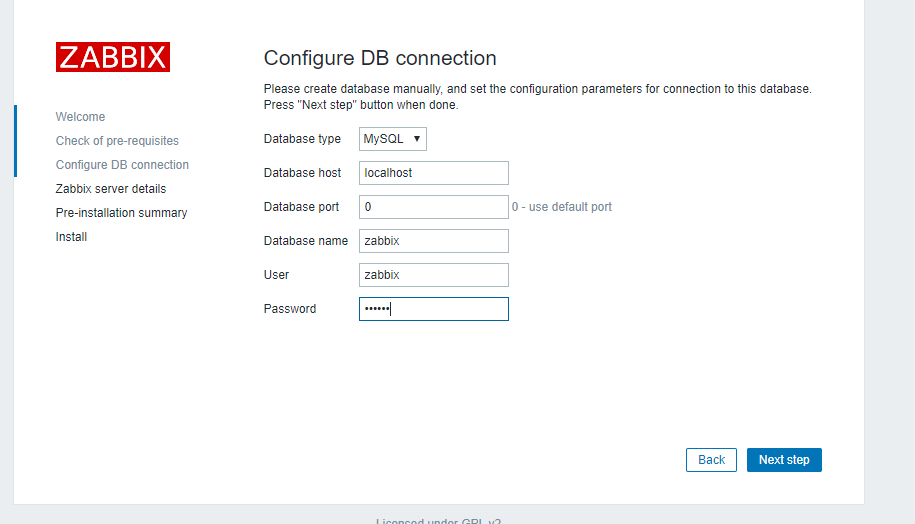Viewport: 915px width, 524px height.
Task: Click the 'Please create database manually' instruction text
Action: (537, 97)
